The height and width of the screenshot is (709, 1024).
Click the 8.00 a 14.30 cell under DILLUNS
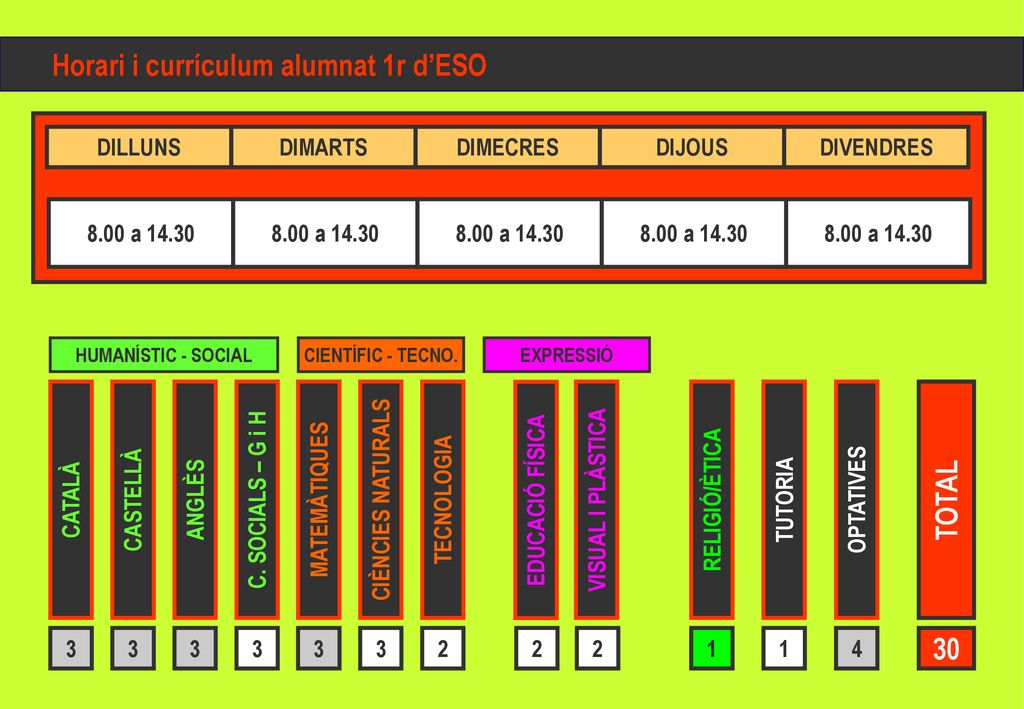(x=140, y=233)
